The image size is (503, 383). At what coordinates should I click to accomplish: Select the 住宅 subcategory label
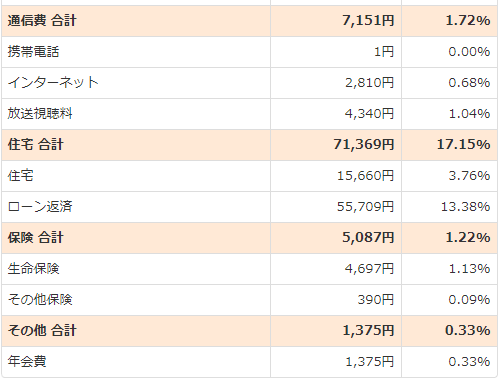tap(20, 175)
